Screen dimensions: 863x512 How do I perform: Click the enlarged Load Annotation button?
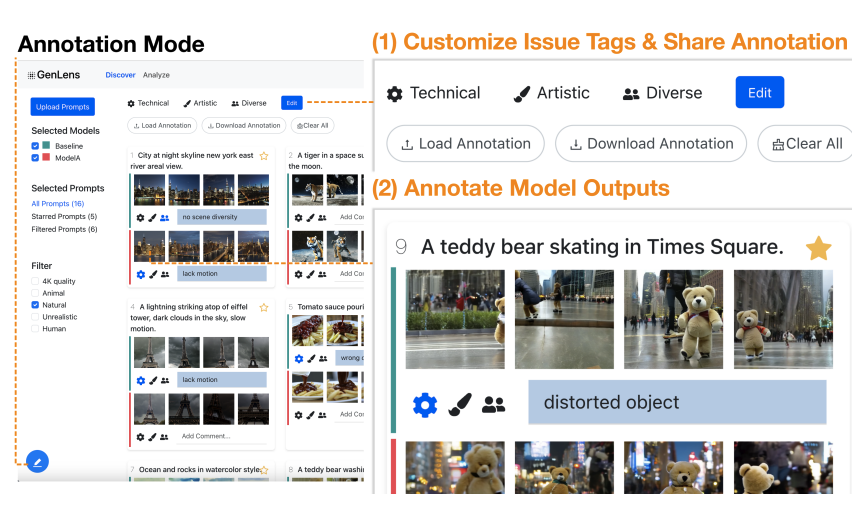click(466, 144)
